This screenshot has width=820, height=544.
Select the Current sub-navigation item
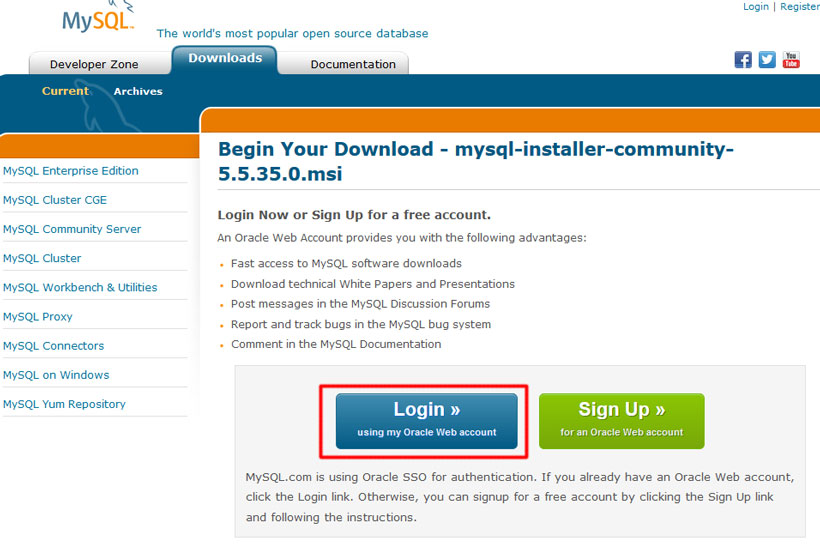(x=65, y=91)
